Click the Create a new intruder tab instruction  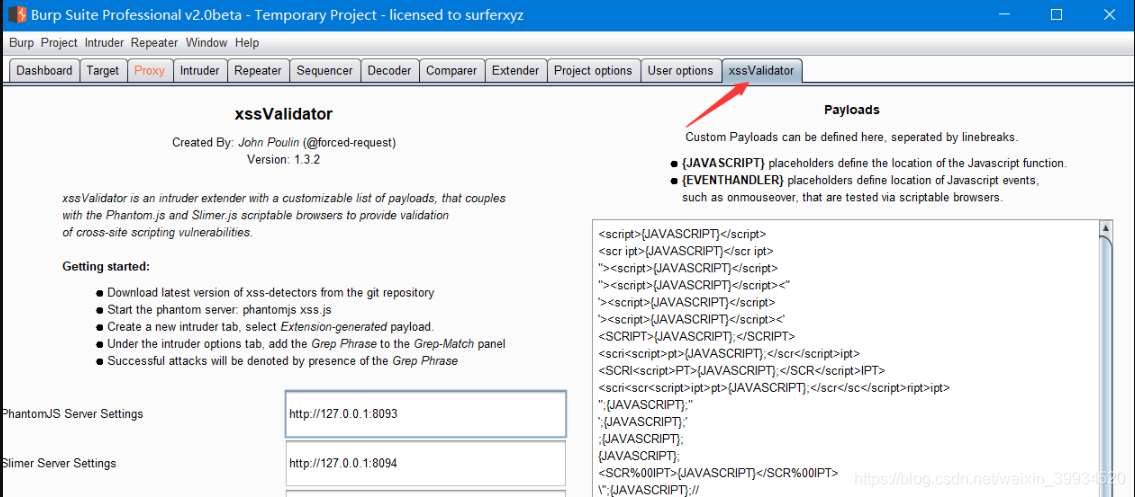270,327
